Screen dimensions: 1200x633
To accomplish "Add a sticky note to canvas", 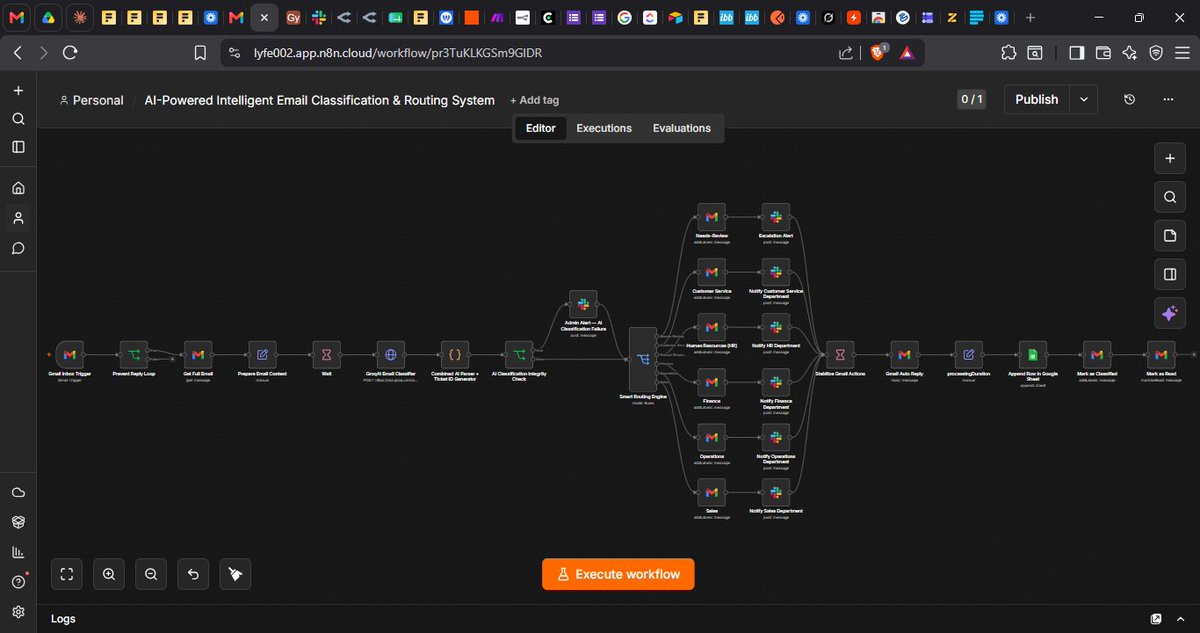I will pos(1169,236).
